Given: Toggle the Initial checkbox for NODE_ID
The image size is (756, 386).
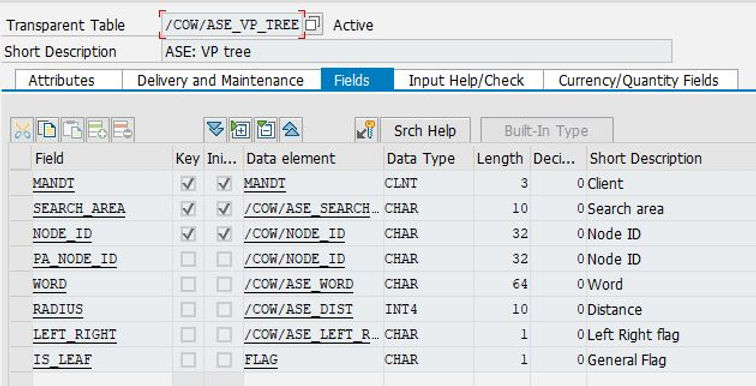Looking at the screenshot, I should (224, 234).
